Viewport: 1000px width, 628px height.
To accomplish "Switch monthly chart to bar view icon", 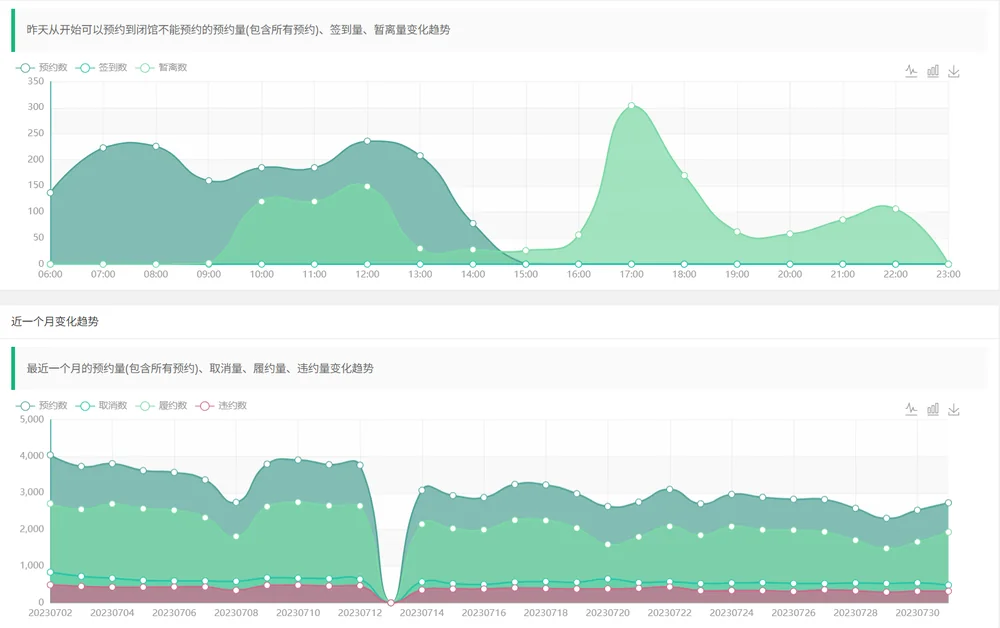I will click(932, 409).
